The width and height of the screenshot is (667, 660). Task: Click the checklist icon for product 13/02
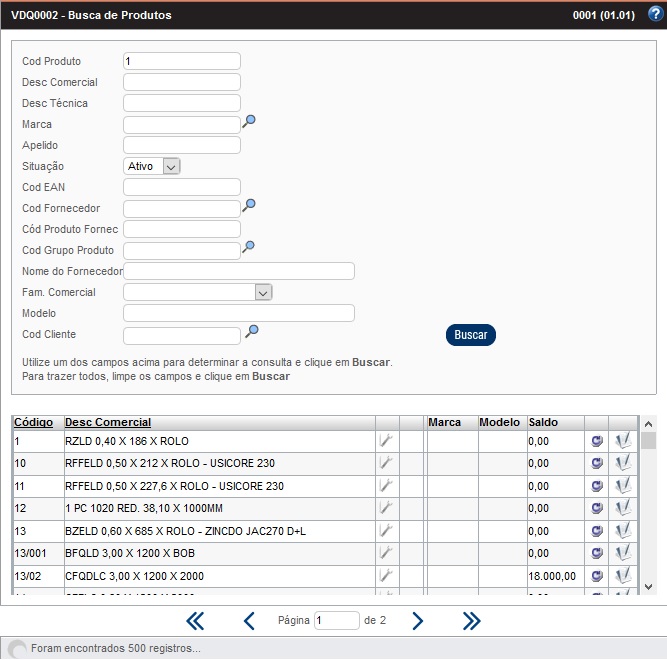pyautogui.click(x=623, y=576)
